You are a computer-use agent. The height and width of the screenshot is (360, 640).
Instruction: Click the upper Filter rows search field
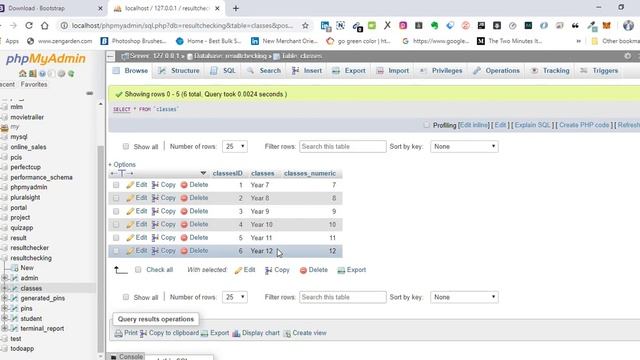click(342, 147)
